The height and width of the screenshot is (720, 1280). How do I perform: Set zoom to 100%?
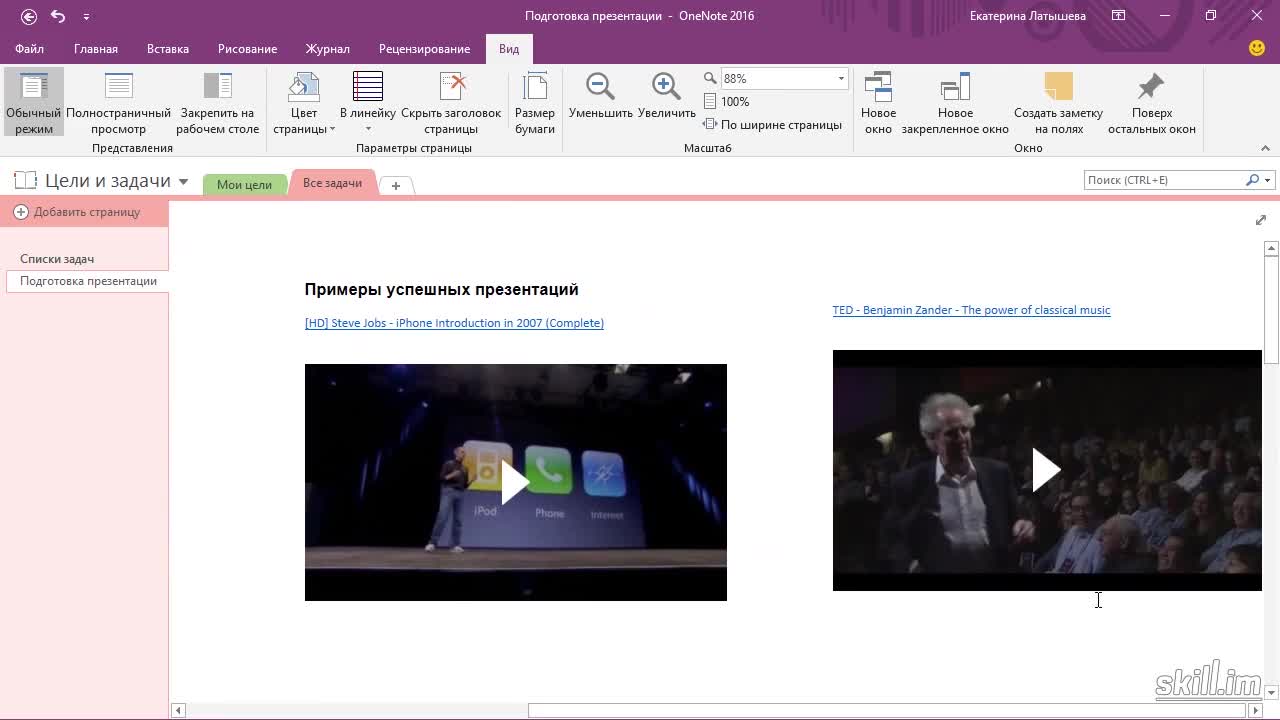727,101
